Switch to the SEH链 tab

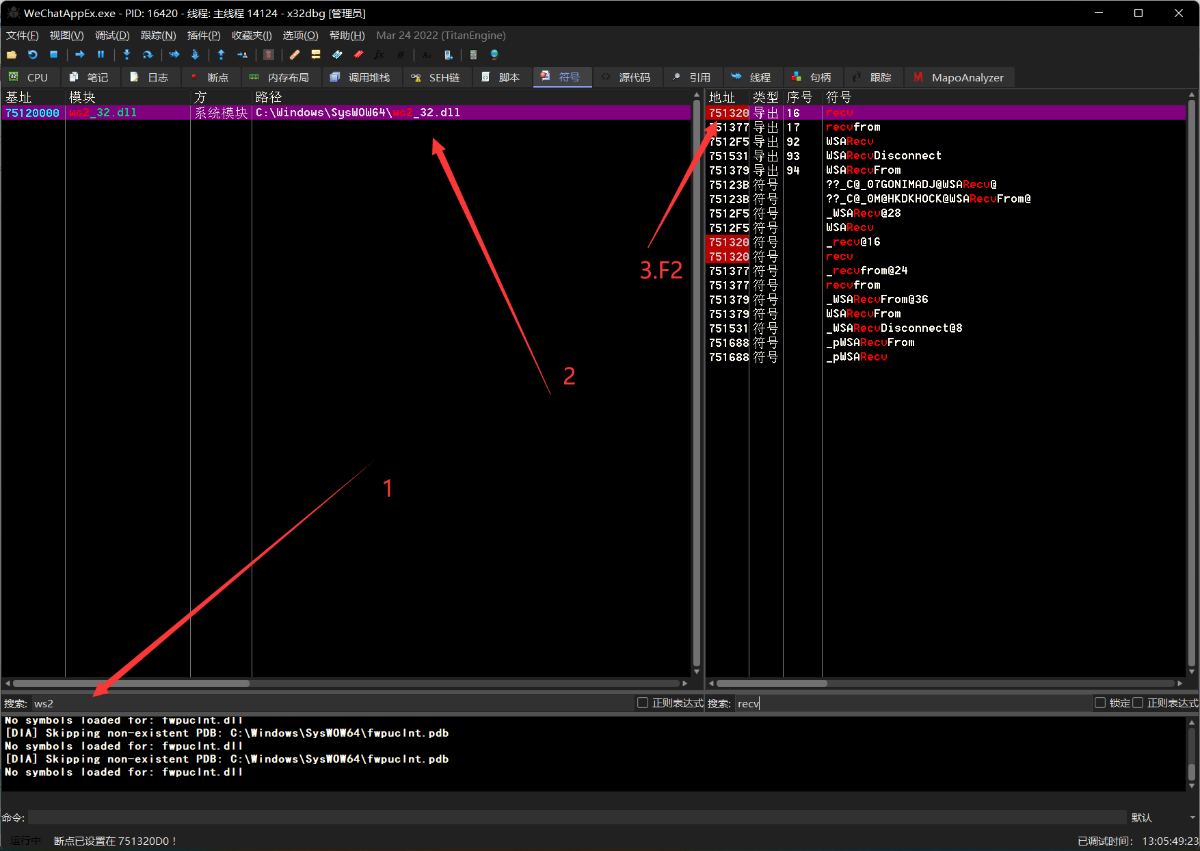(x=437, y=77)
